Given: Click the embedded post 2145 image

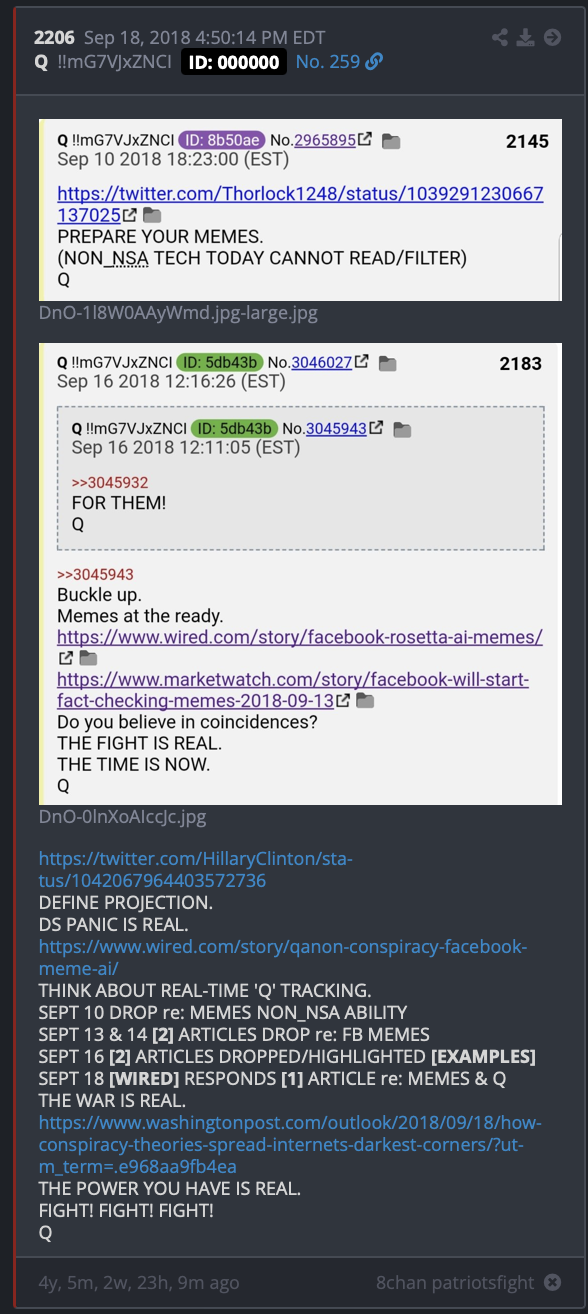Looking at the screenshot, I should [300, 210].
